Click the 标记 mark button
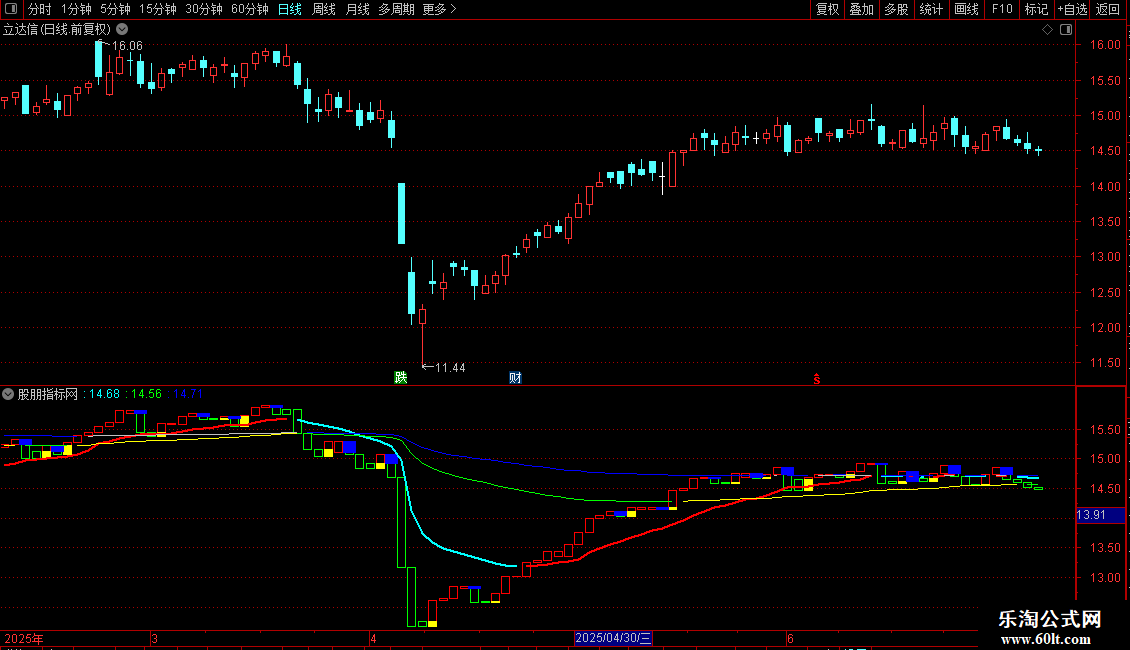The image size is (1130, 650). click(x=1036, y=9)
